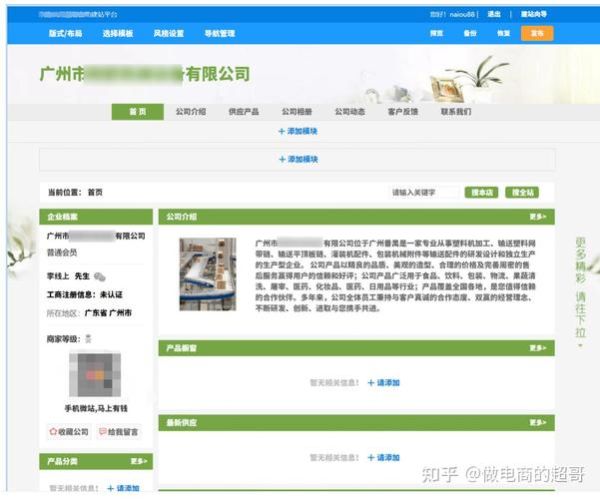Click the WeChat icon beside the contact name
Image resolution: width=600 pixels, height=499 pixels.
tap(99, 276)
